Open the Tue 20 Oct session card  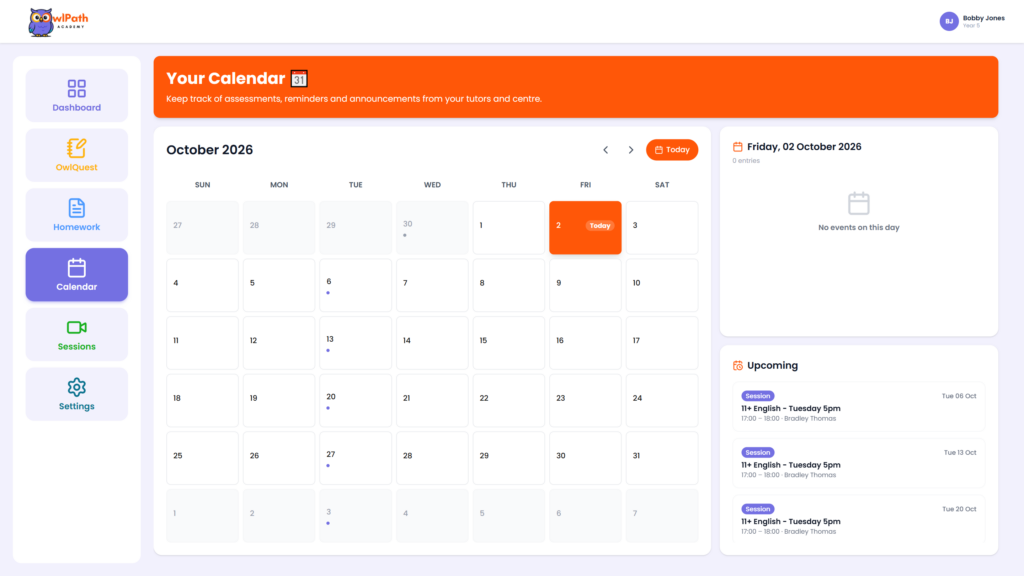[x=859, y=519]
